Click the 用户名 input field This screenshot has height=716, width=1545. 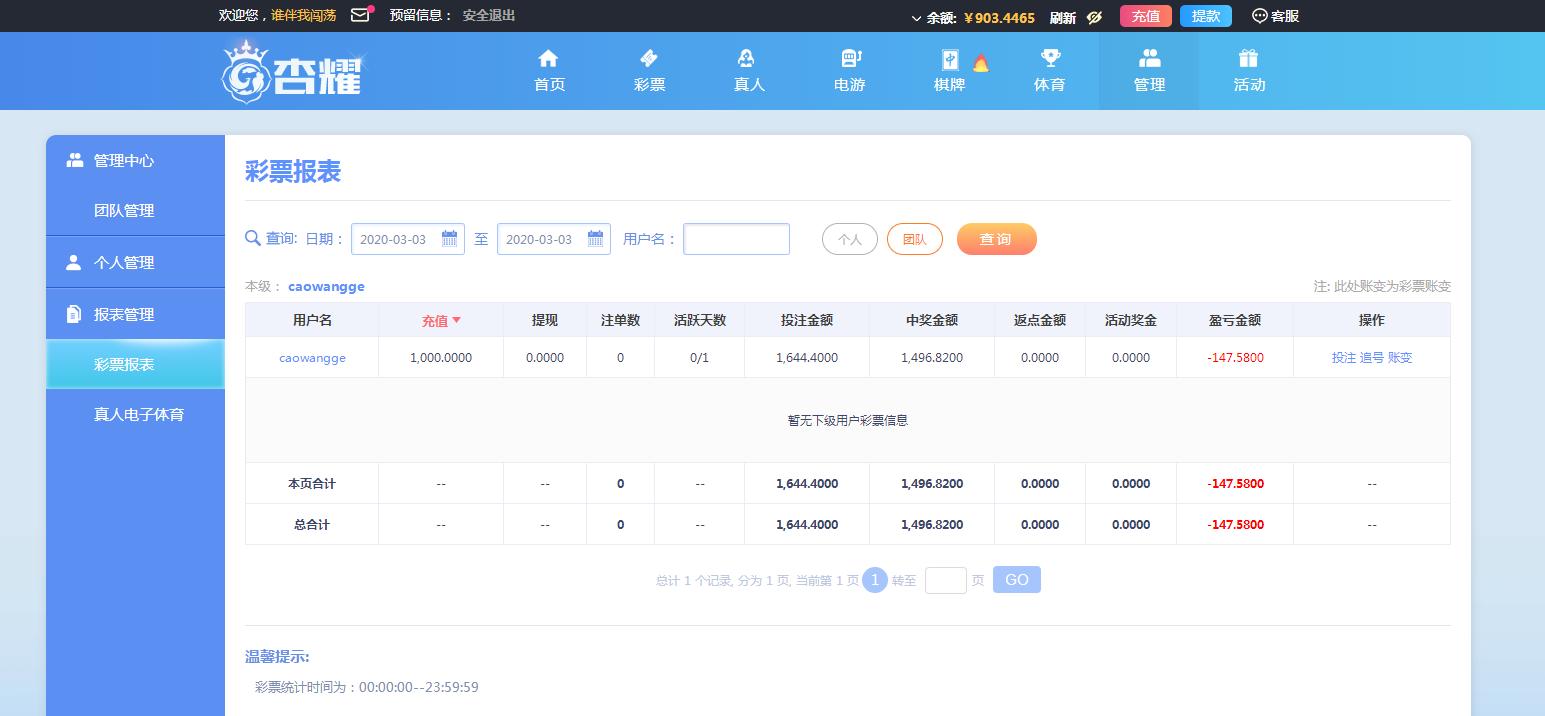point(736,239)
